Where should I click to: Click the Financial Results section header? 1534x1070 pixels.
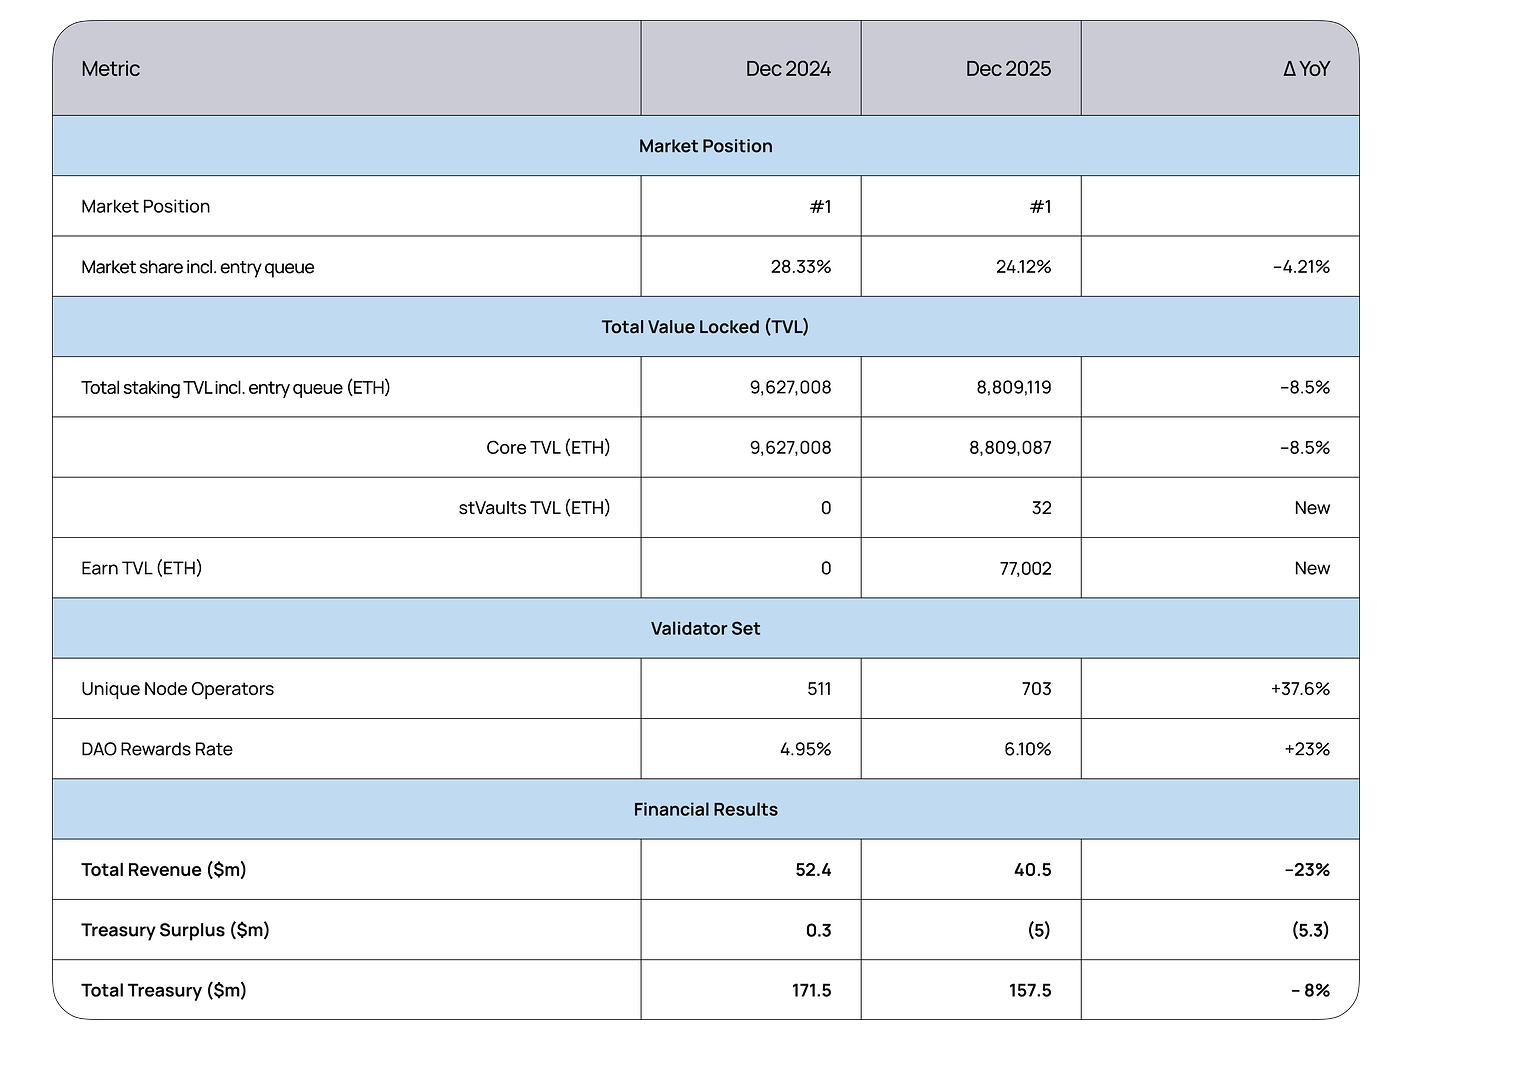tap(705, 810)
